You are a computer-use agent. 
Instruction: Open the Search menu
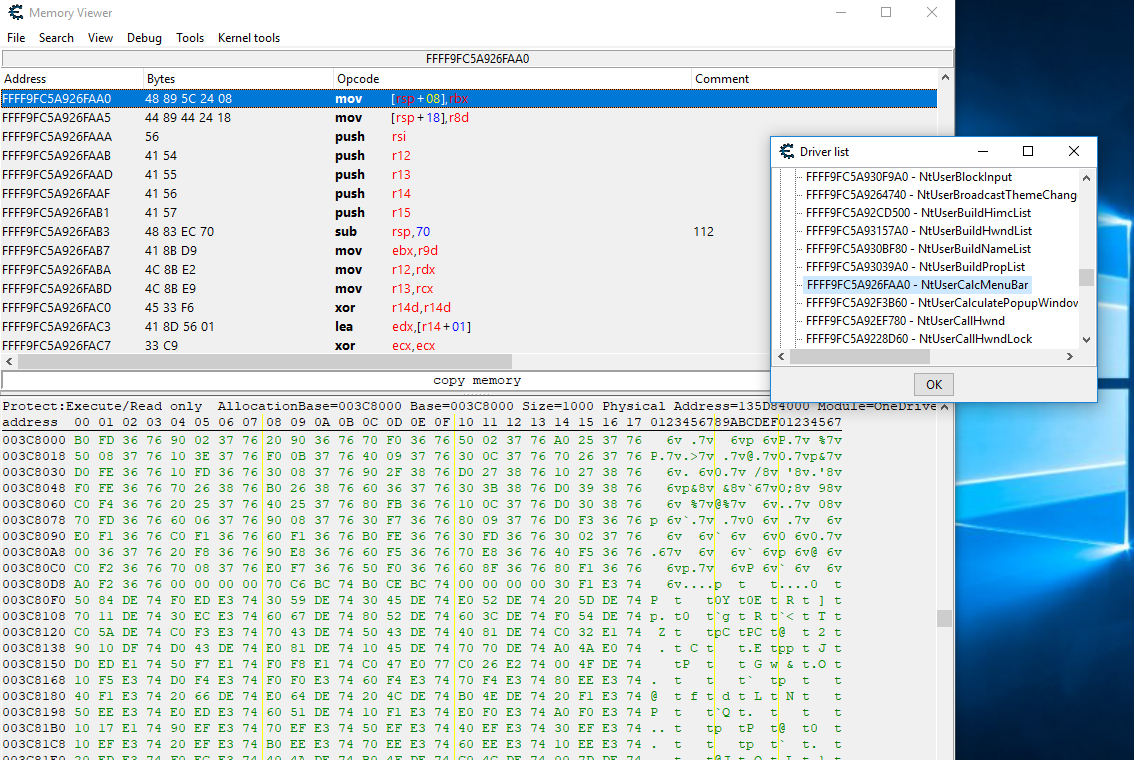coord(56,38)
